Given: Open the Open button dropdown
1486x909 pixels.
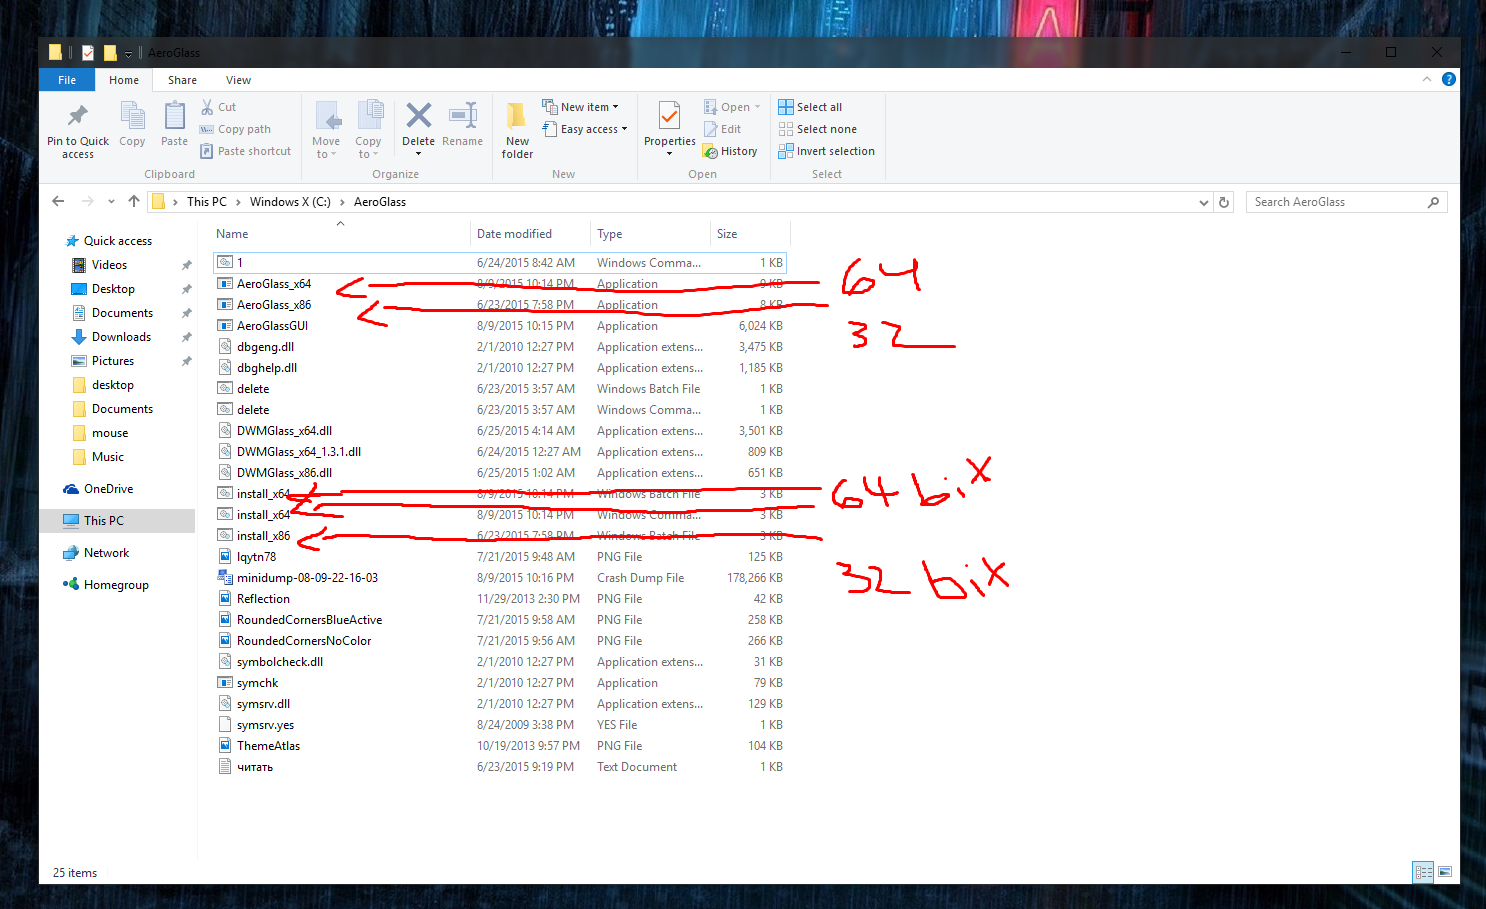Looking at the screenshot, I should (x=757, y=107).
